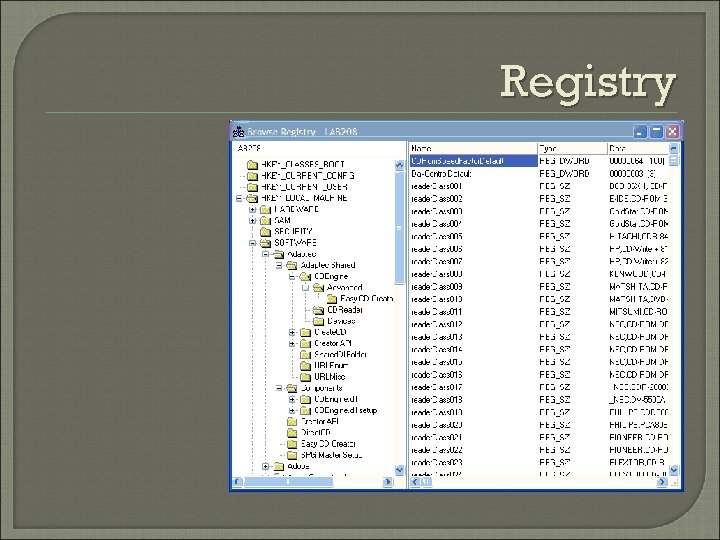
Task: Click values list horizontal scroll left arrow
Action: click(x=415, y=482)
